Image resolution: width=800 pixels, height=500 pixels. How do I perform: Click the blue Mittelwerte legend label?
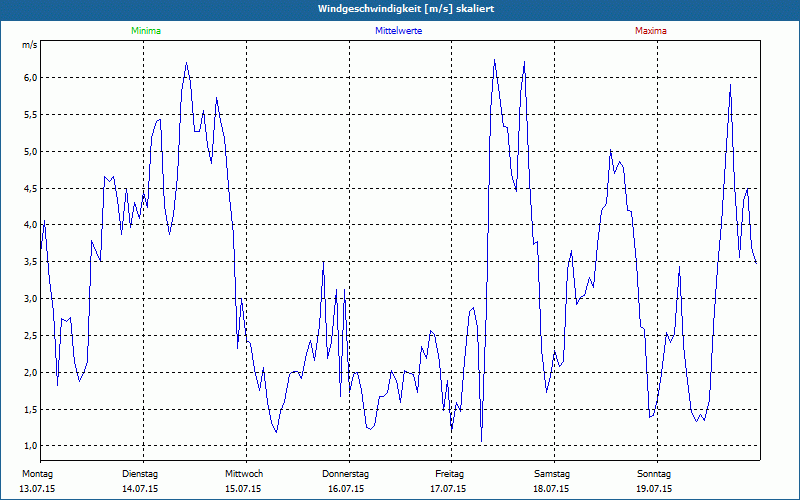click(x=398, y=31)
